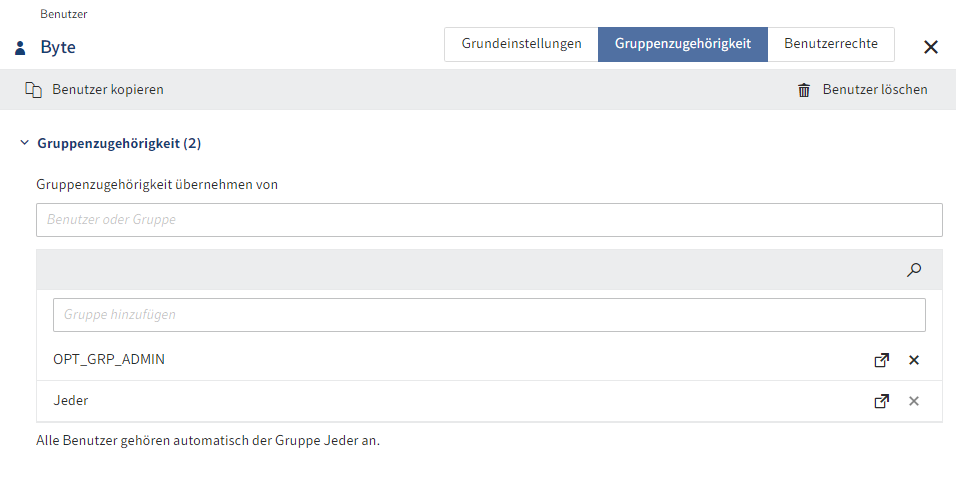Viewport: 956px width, 483px height.
Task: Click the trash can delete icon
Action: point(804,90)
